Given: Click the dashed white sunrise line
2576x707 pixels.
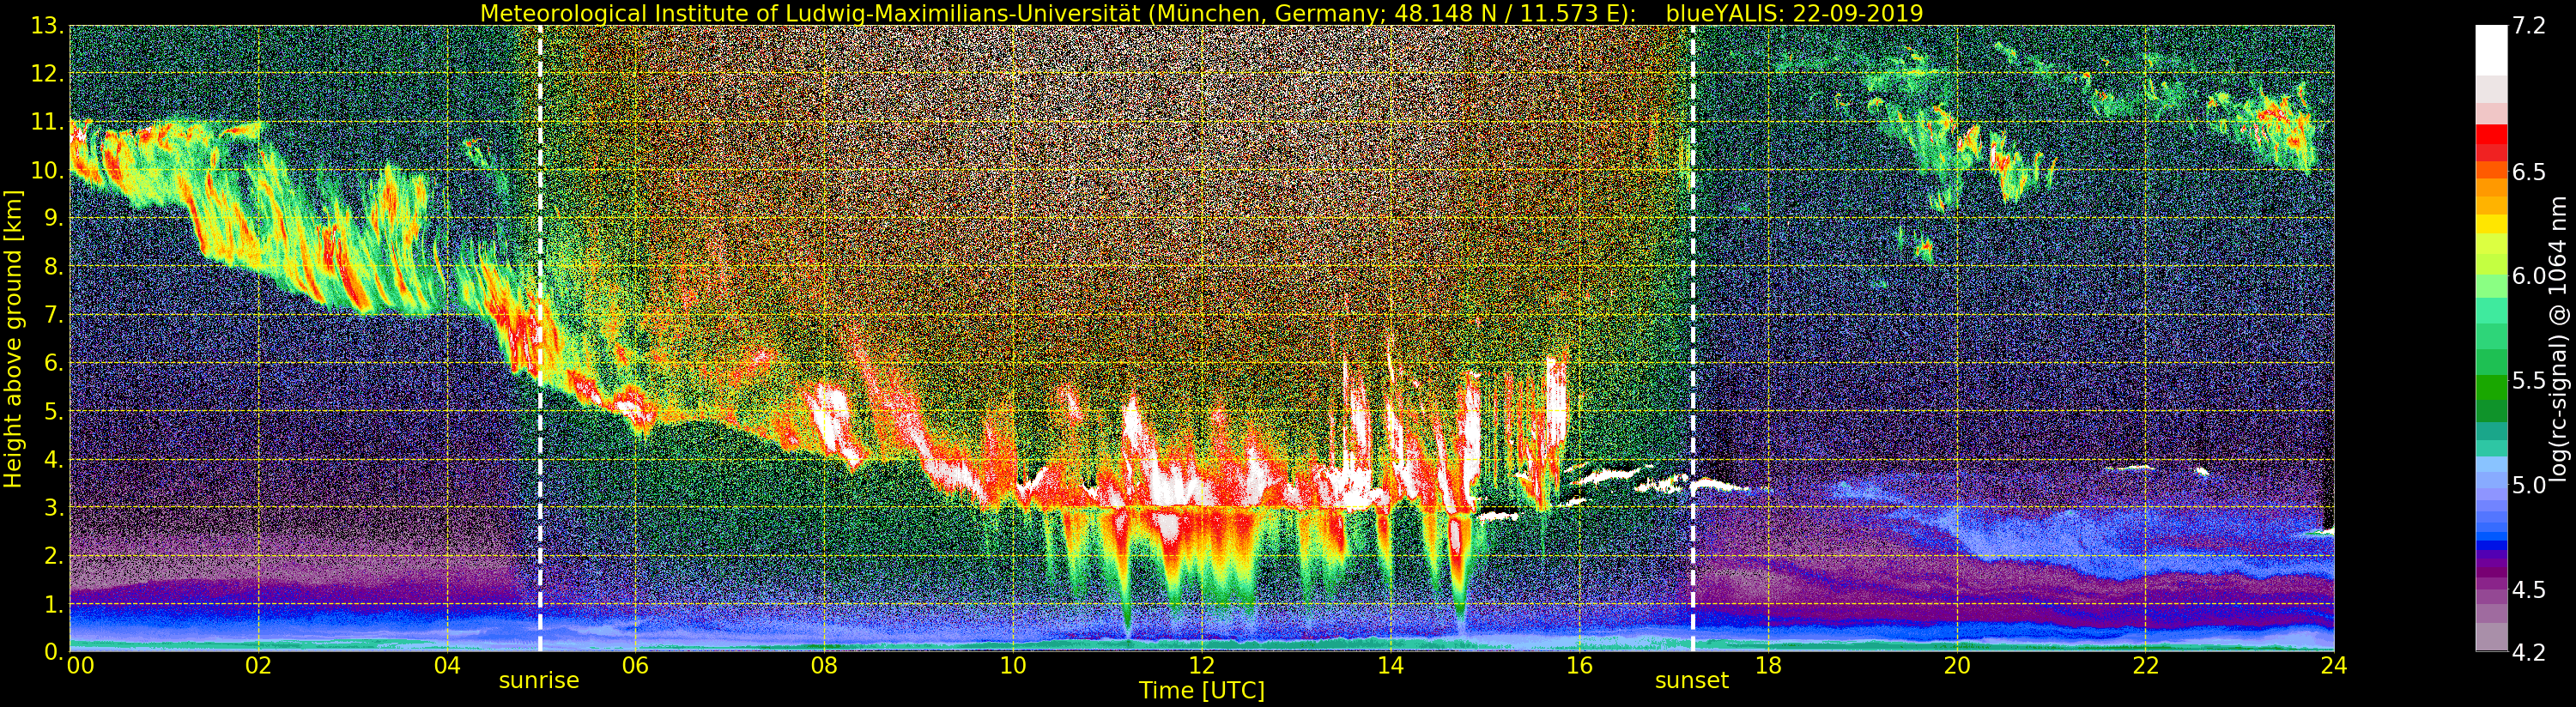Looking at the screenshot, I should (x=540, y=339).
